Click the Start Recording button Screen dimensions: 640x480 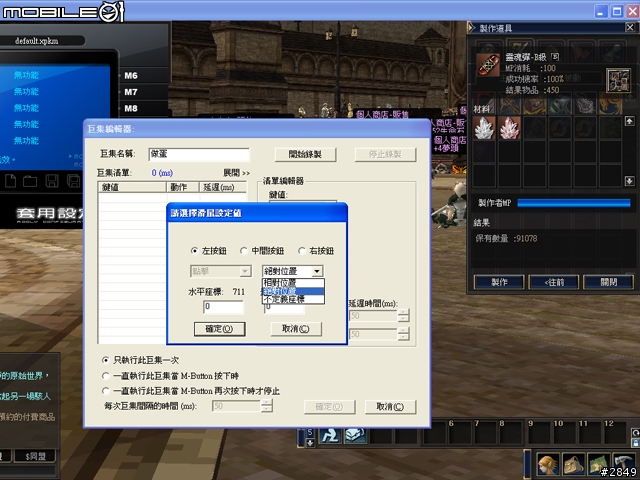305,154
